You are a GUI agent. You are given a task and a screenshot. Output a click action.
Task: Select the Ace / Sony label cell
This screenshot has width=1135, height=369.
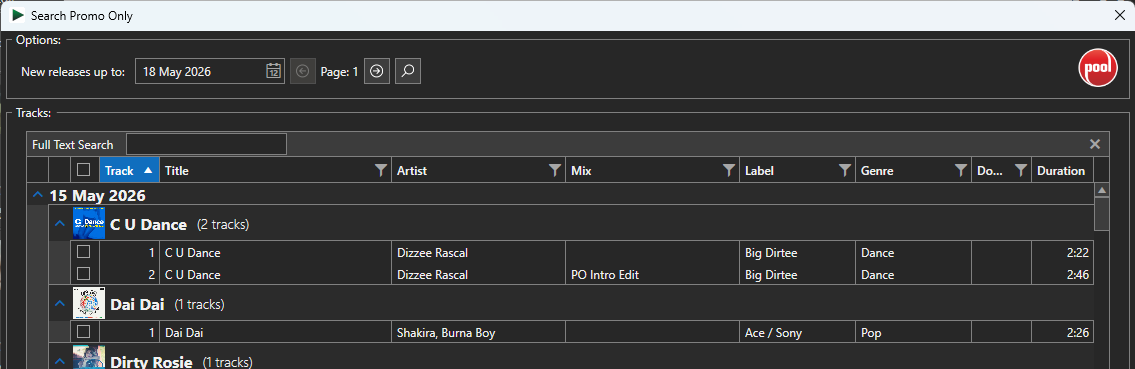pos(797,333)
